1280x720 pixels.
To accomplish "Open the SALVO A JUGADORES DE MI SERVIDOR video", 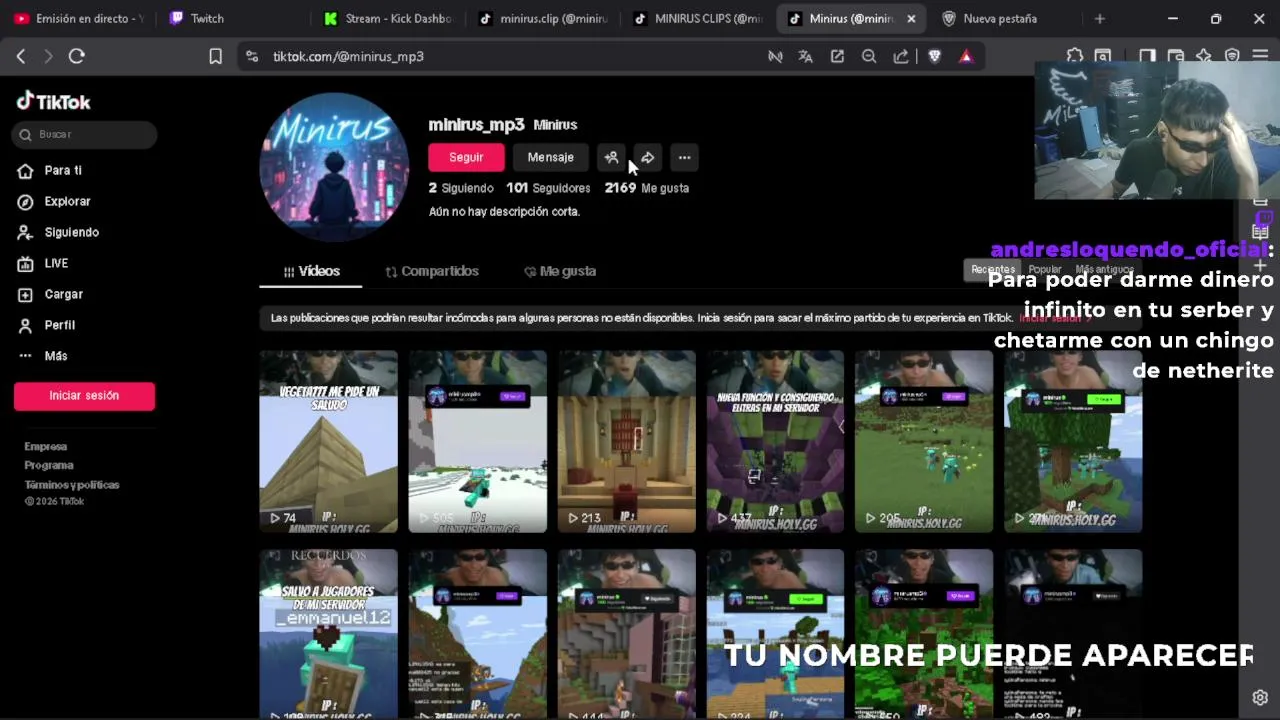I will [x=329, y=634].
